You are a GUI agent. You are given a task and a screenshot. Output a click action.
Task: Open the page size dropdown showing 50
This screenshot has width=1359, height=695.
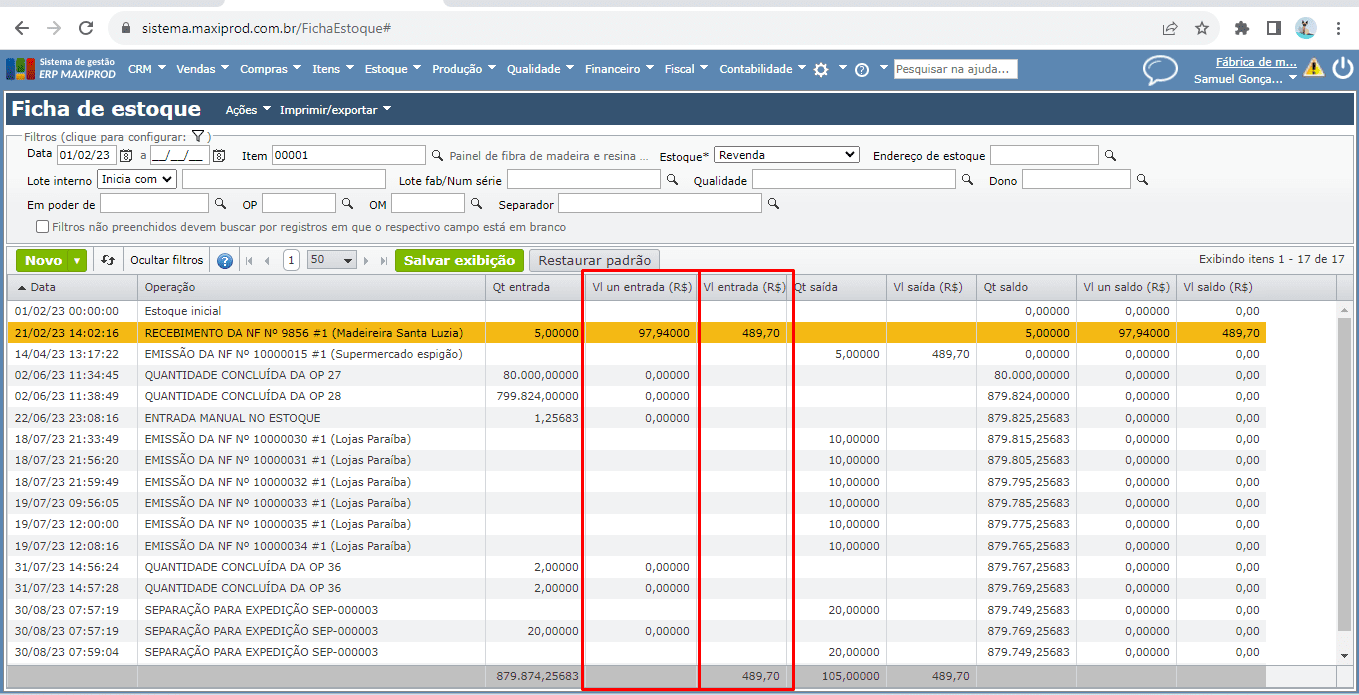pos(332,261)
